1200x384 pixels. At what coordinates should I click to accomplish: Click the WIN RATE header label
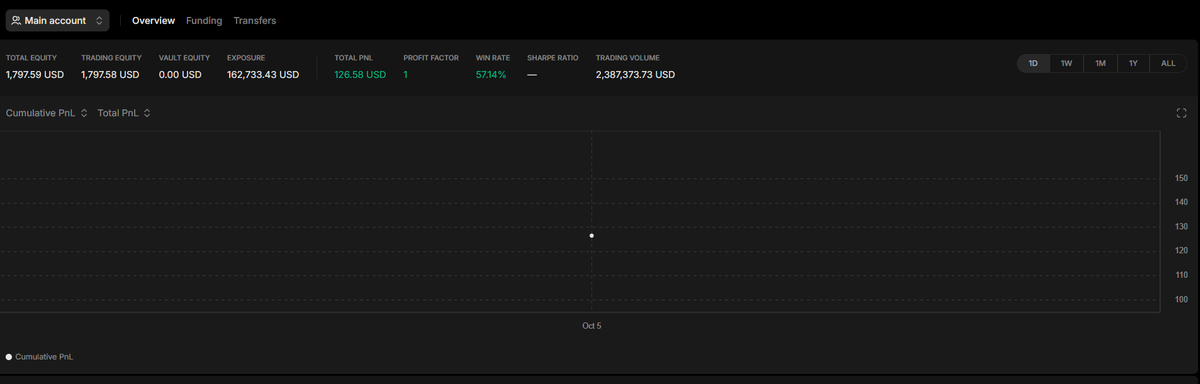point(493,58)
